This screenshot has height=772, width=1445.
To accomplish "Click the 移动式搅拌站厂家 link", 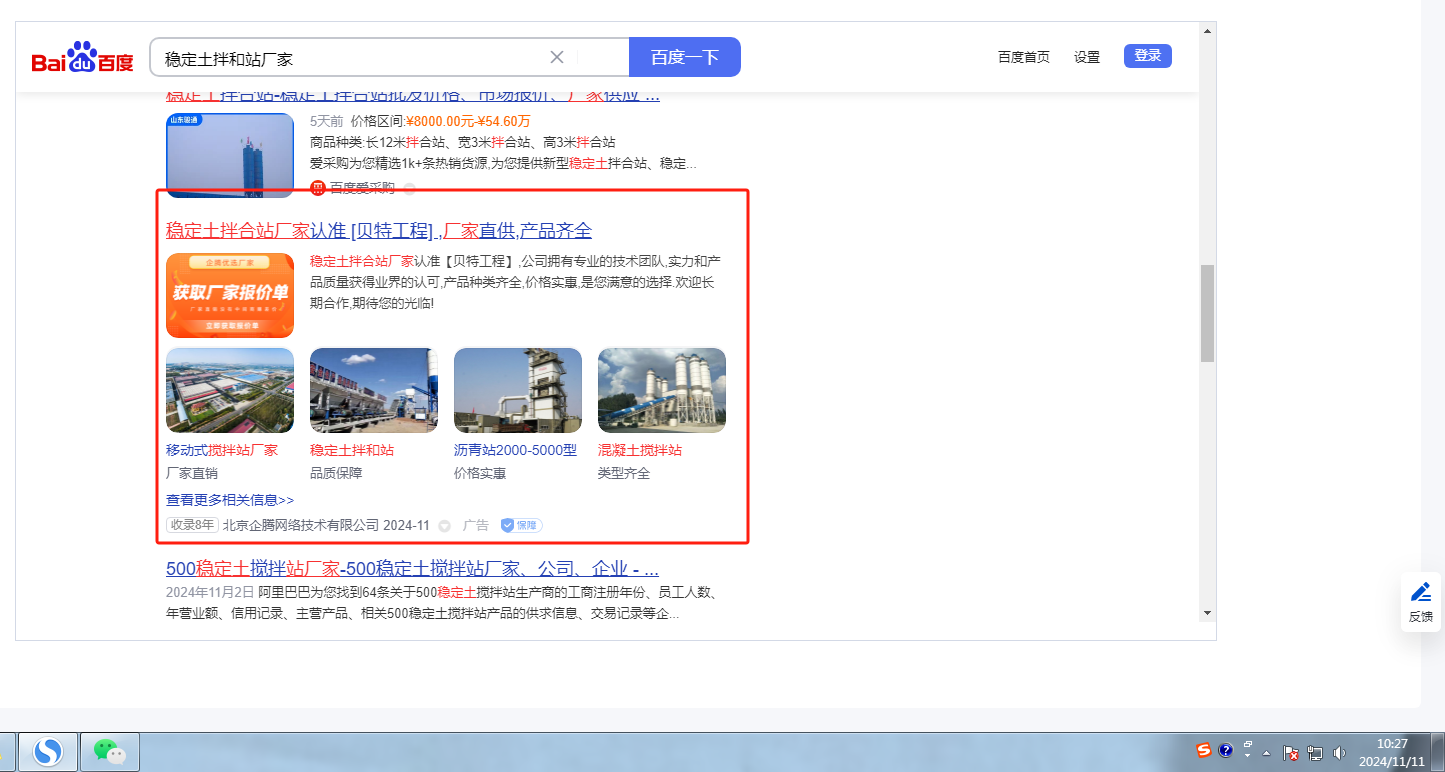I will (222, 450).
